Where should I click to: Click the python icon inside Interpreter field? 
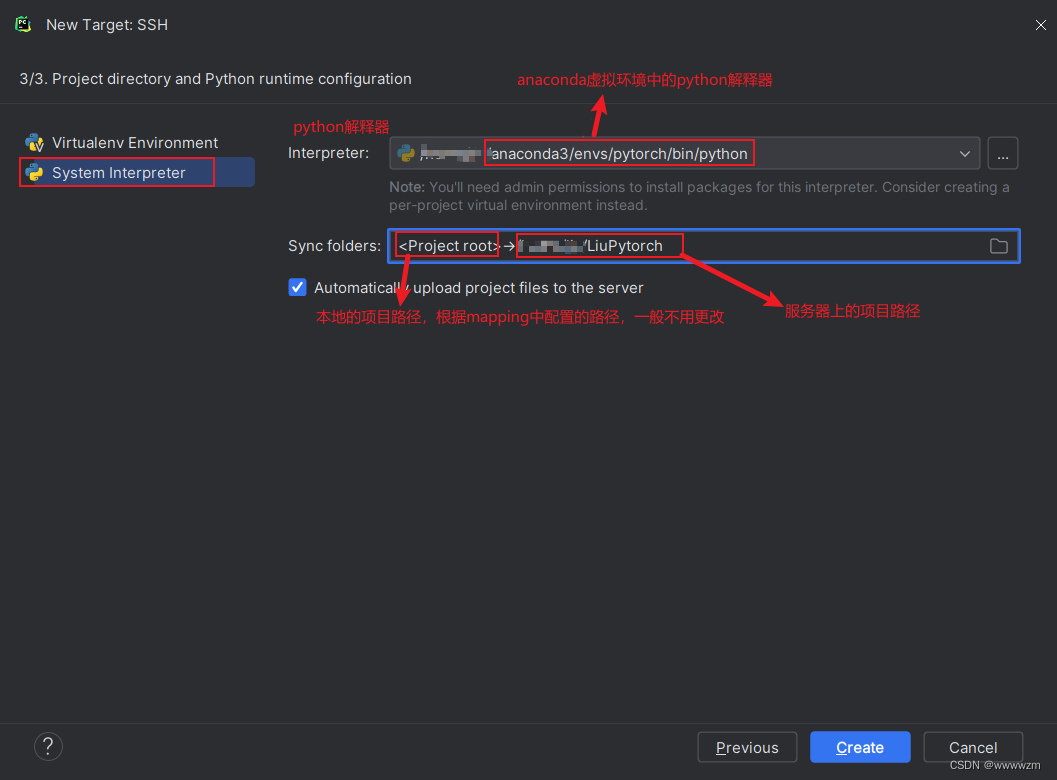406,153
